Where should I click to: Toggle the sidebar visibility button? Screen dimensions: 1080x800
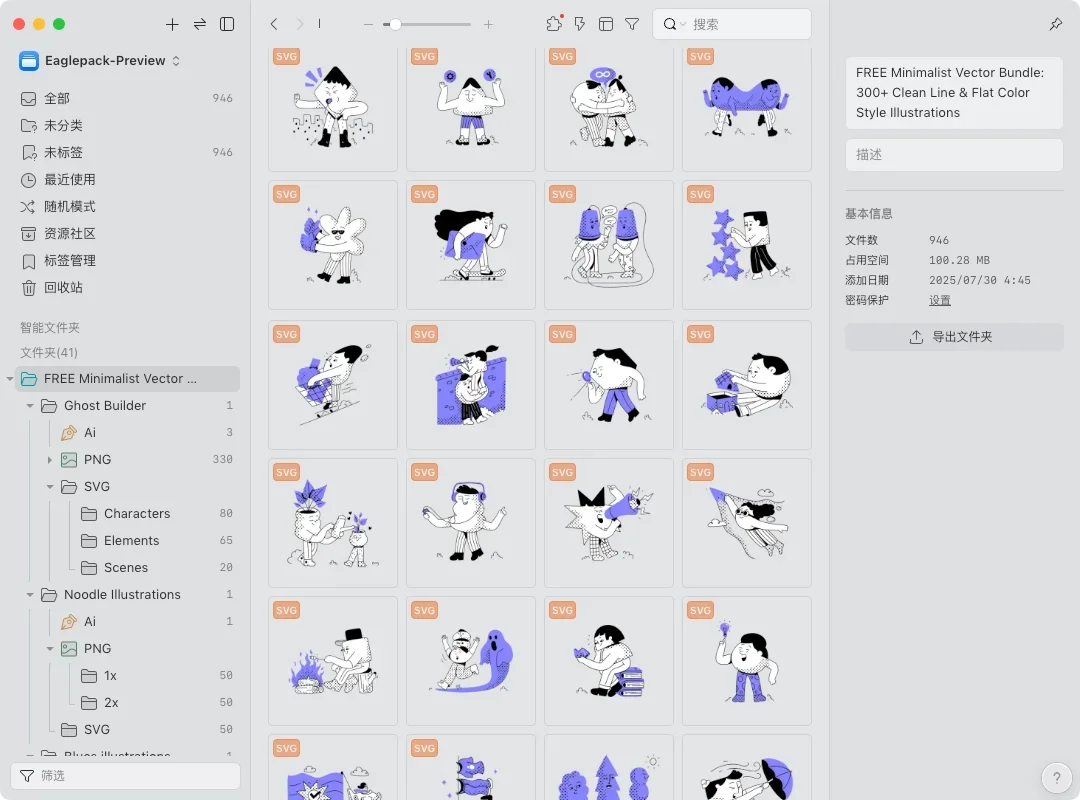[227, 24]
